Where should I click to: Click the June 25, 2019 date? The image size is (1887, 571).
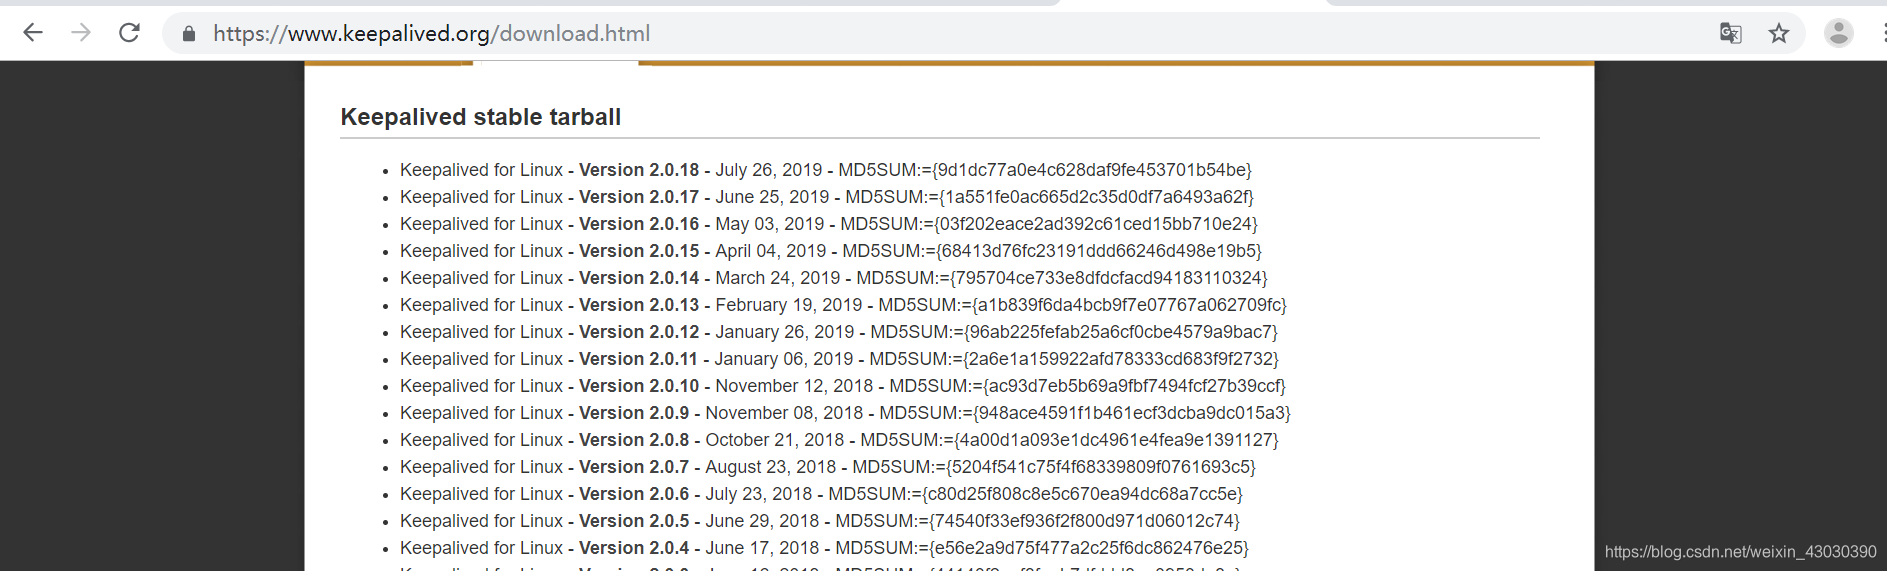[x=772, y=197]
